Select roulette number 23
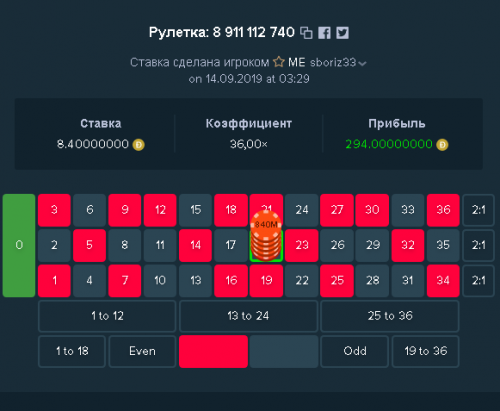This screenshot has width=500, height=411. (x=302, y=245)
